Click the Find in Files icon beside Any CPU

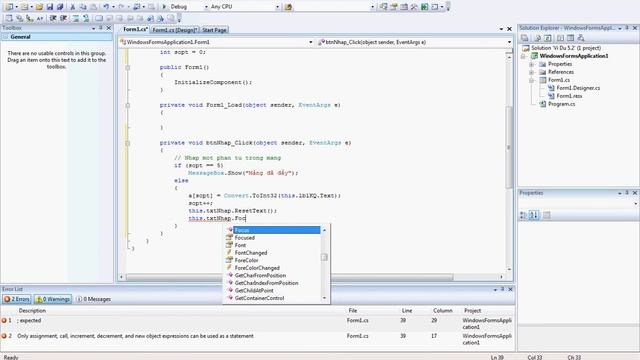click(x=288, y=7)
